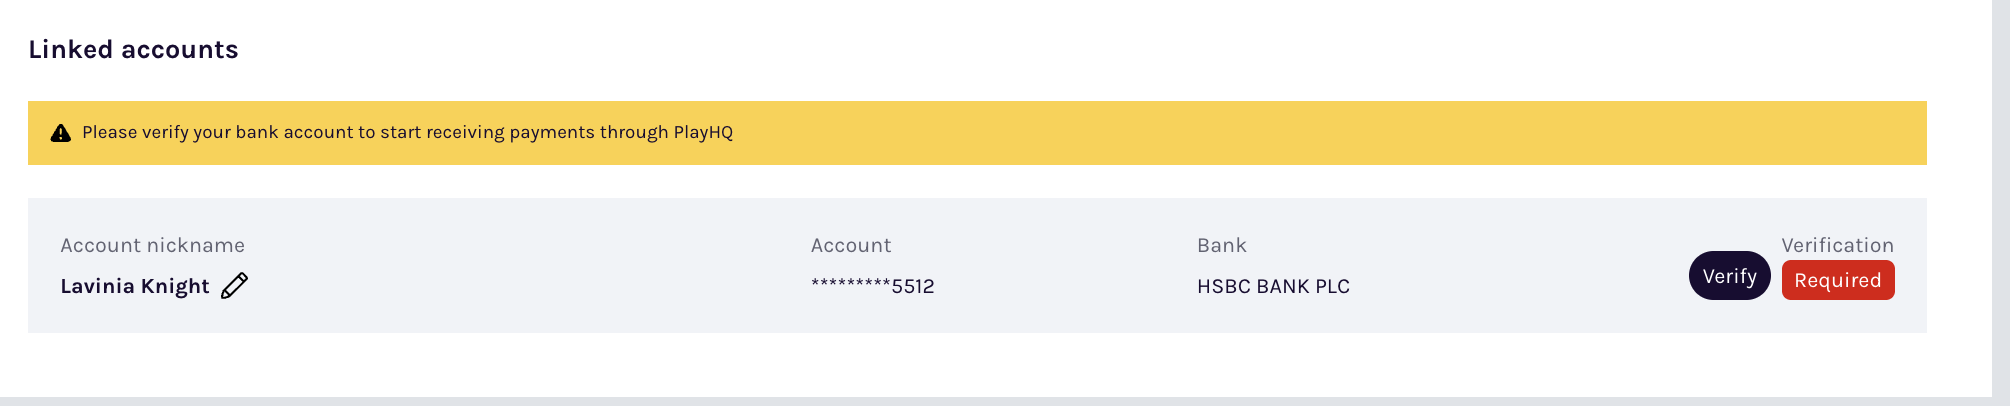The width and height of the screenshot is (2010, 406).
Task: Click the warning triangle icon in yellow banner
Action: [x=61, y=133]
